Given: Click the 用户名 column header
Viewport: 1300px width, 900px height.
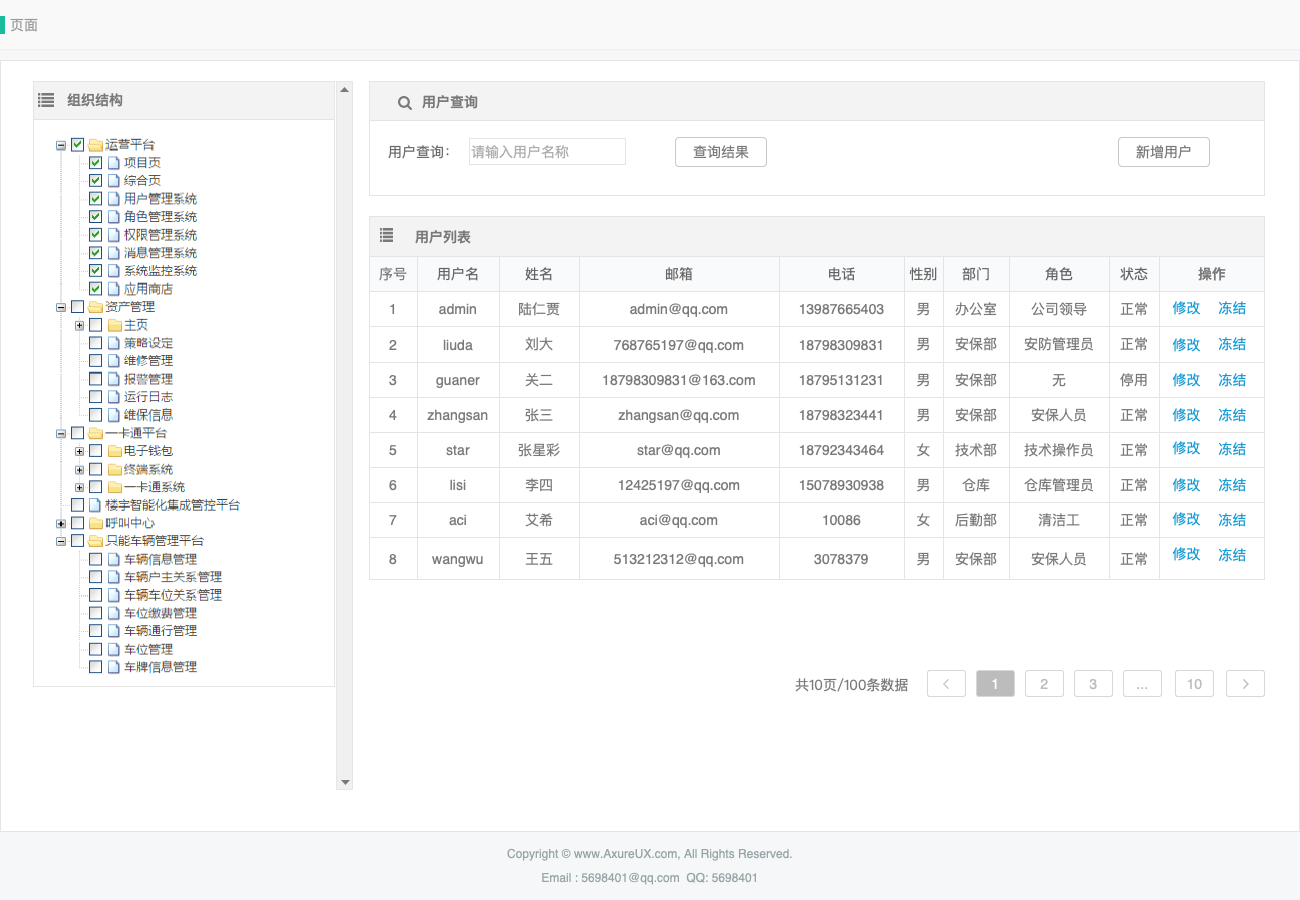Looking at the screenshot, I should [458, 274].
